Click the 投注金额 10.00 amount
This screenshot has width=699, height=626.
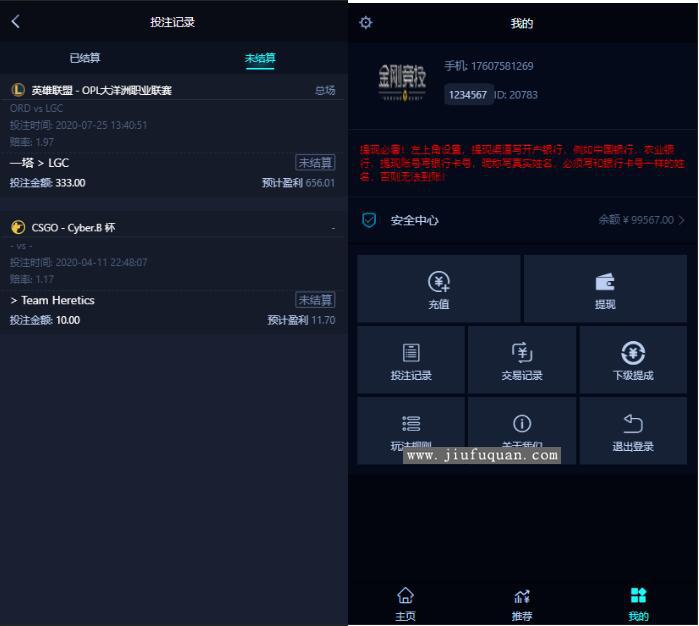[45, 320]
